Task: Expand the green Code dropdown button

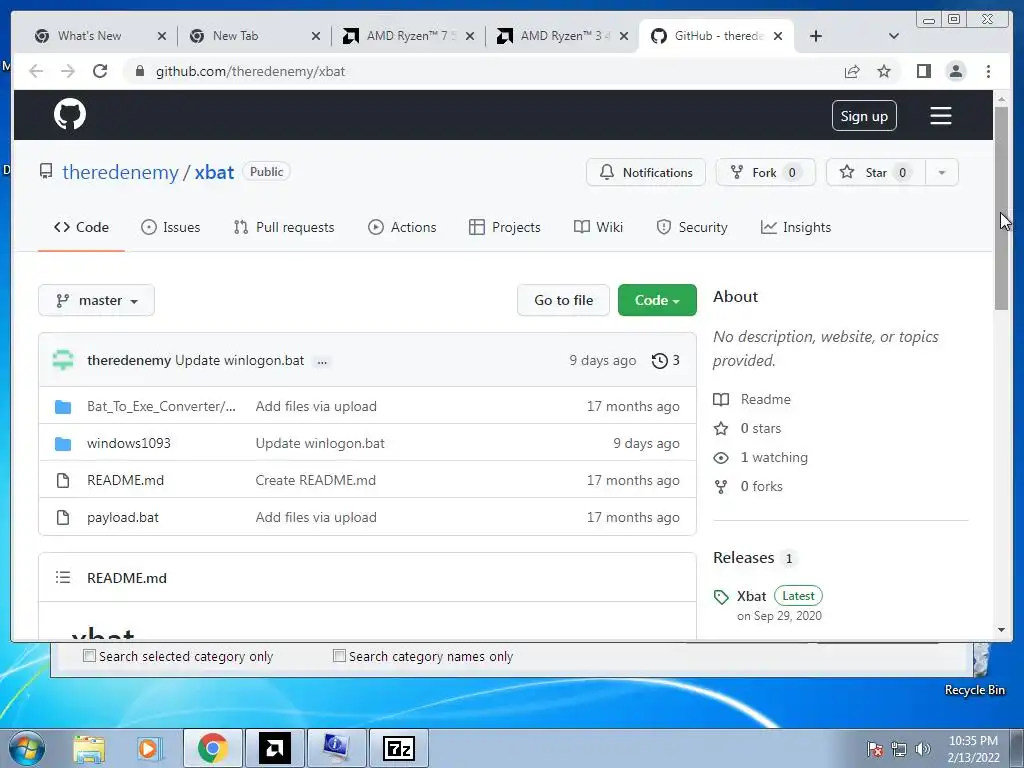Action: 657,300
